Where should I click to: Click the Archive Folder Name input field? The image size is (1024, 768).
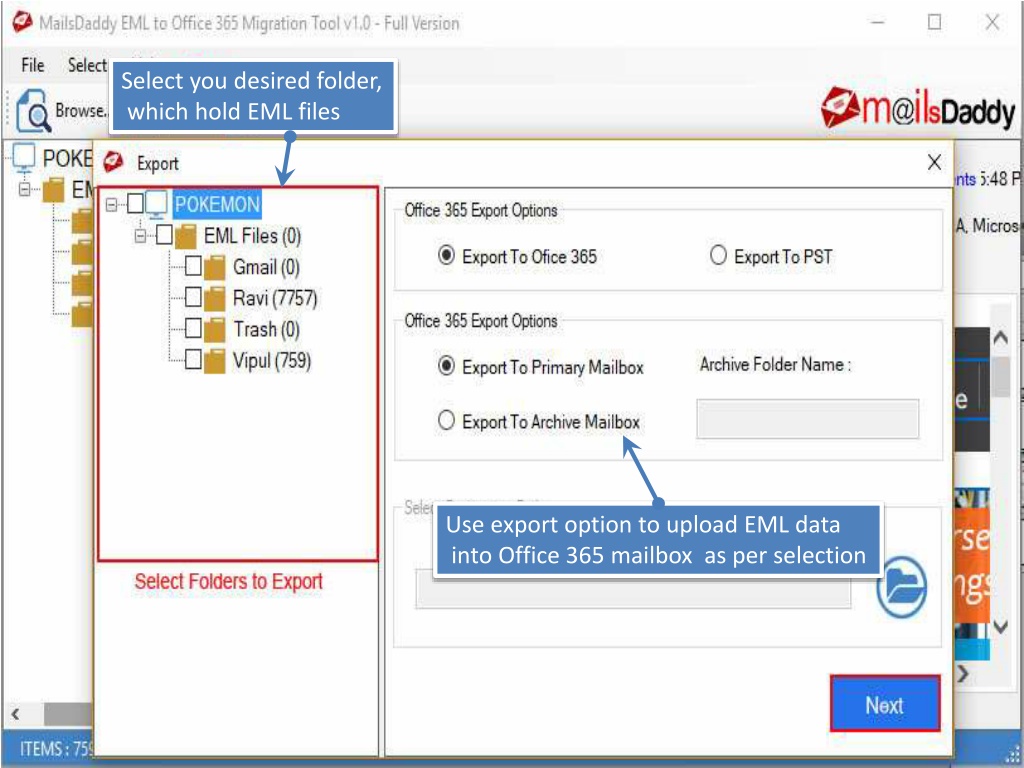(x=808, y=419)
